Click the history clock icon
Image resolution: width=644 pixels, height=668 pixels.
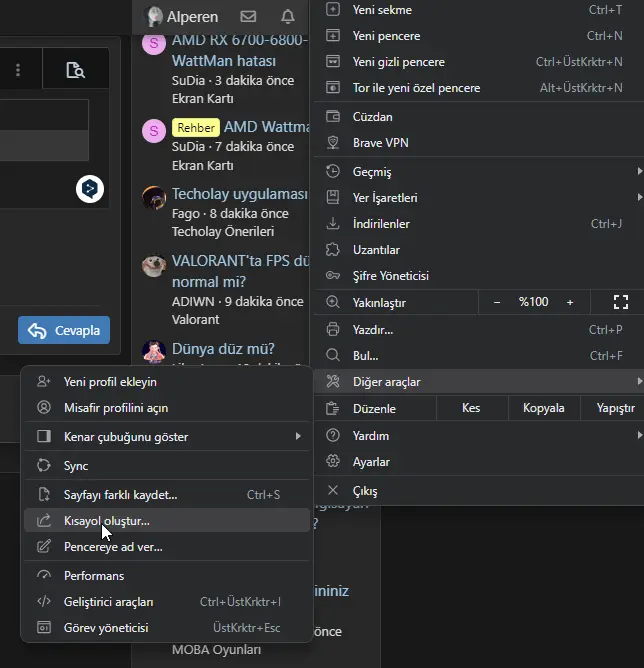pyautogui.click(x=333, y=171)
